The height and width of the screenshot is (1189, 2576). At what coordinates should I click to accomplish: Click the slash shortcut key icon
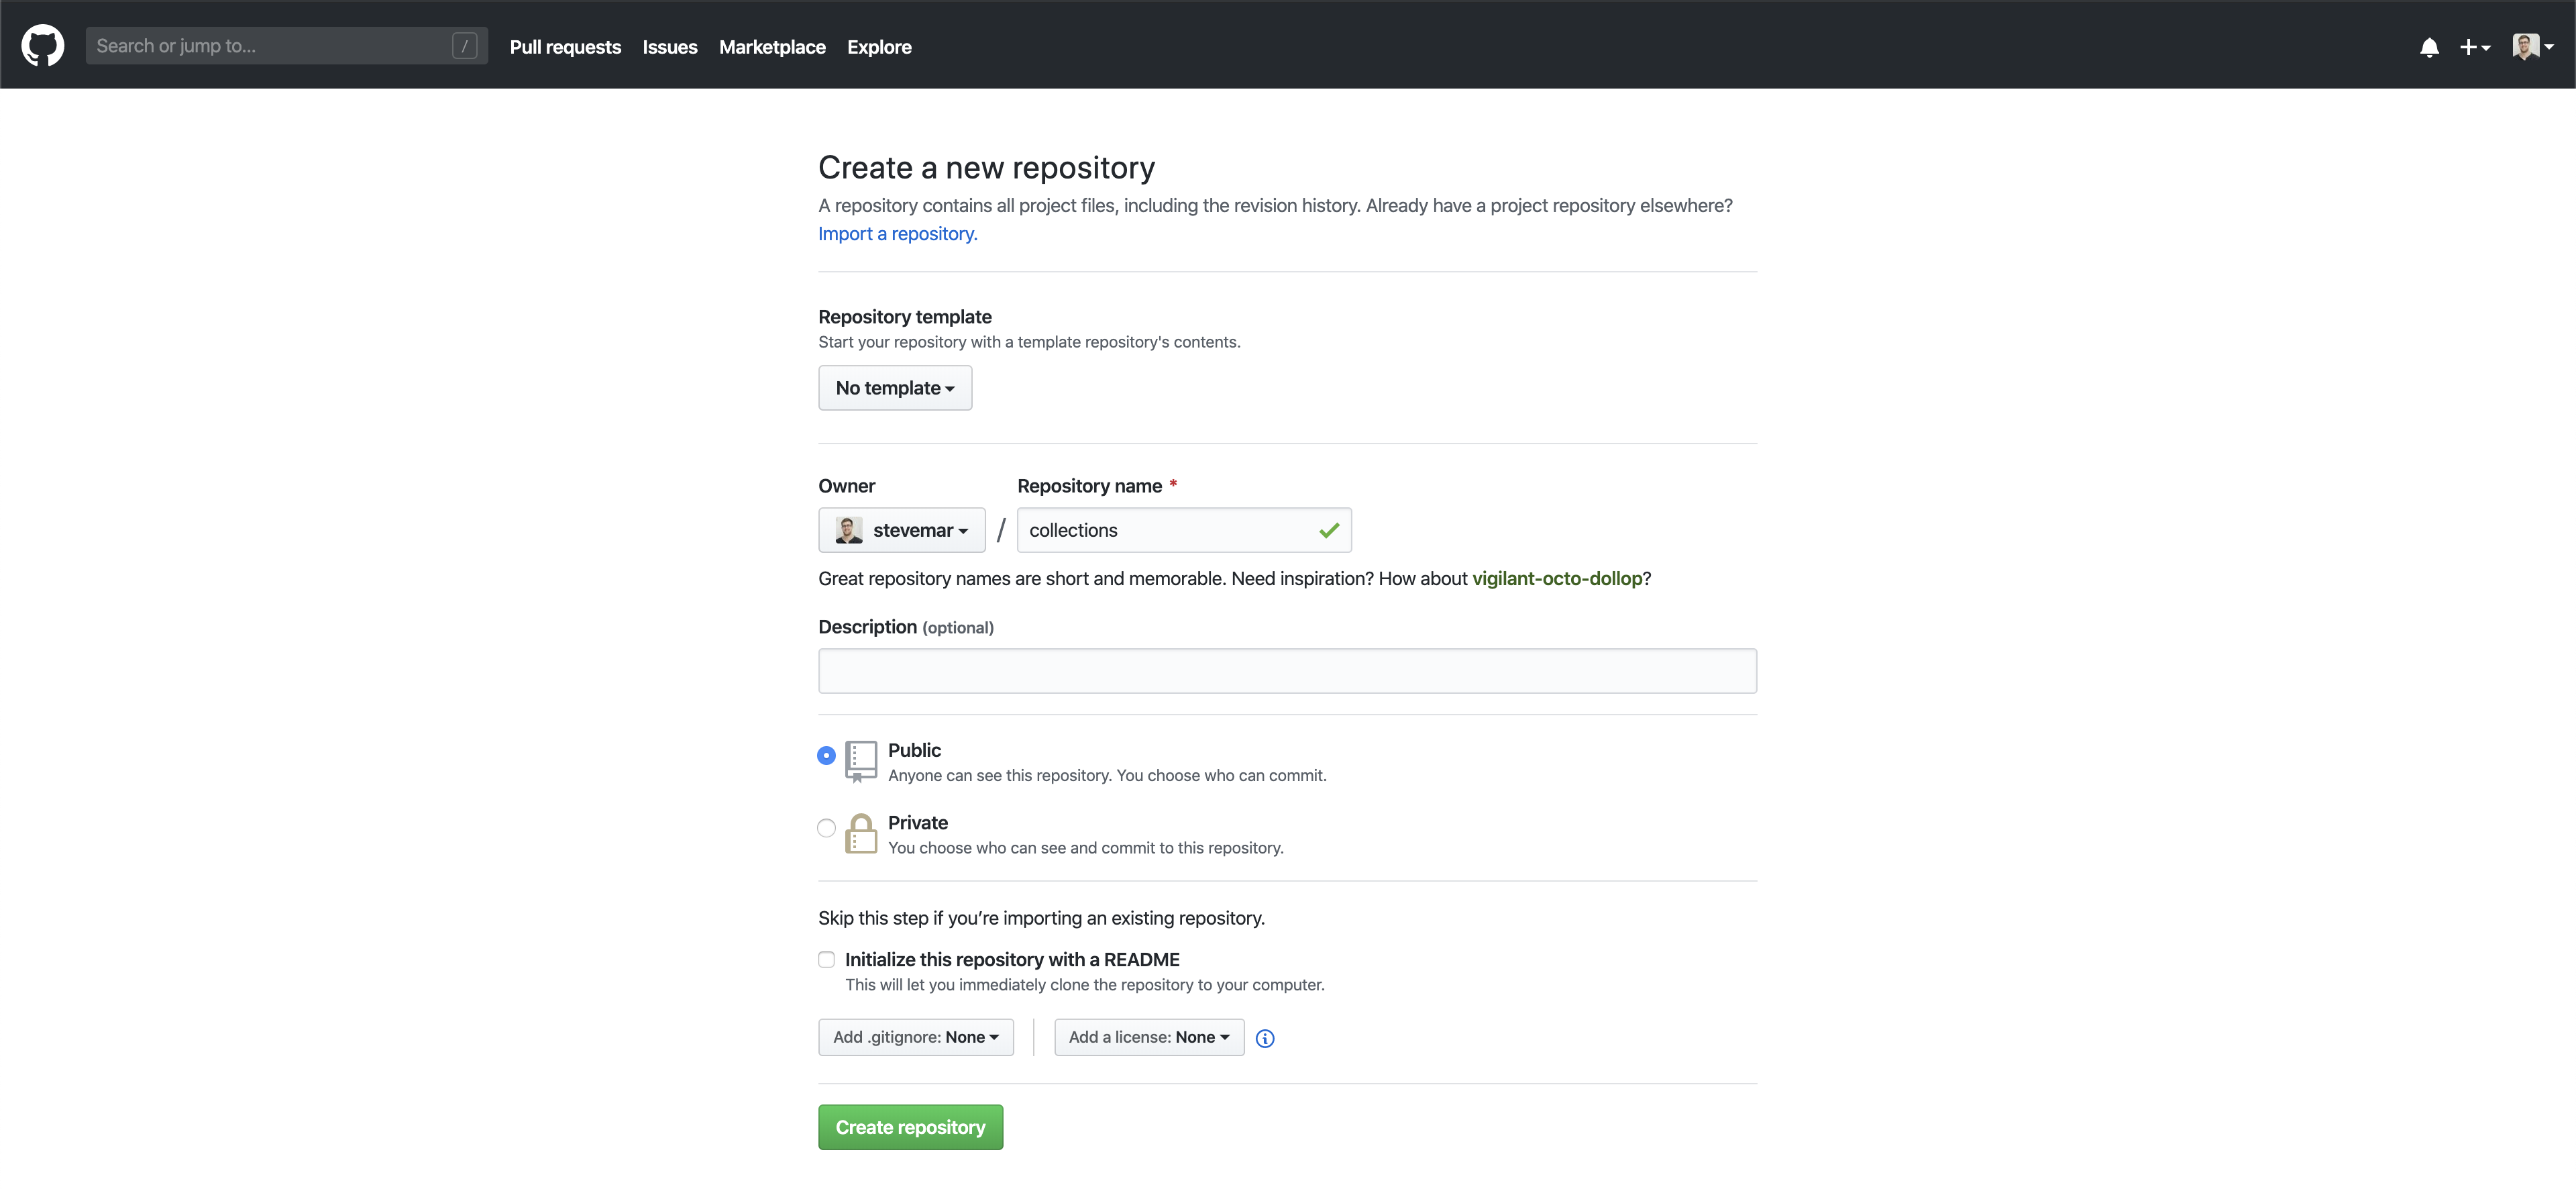tap(464, 46)
